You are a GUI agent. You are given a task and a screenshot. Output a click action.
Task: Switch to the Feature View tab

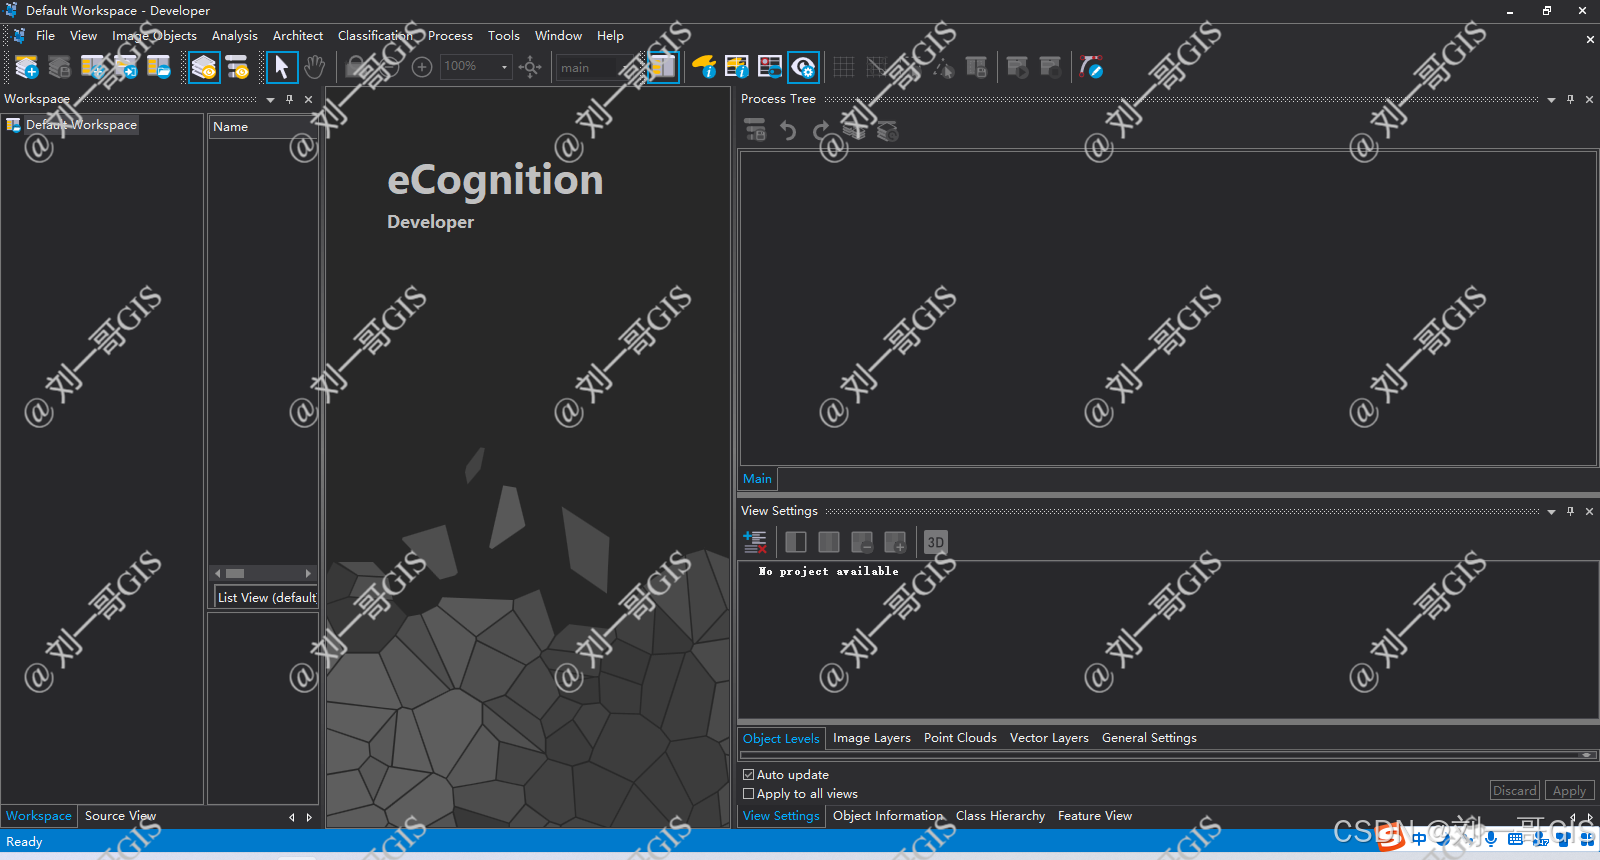(x=1095, y=816)
